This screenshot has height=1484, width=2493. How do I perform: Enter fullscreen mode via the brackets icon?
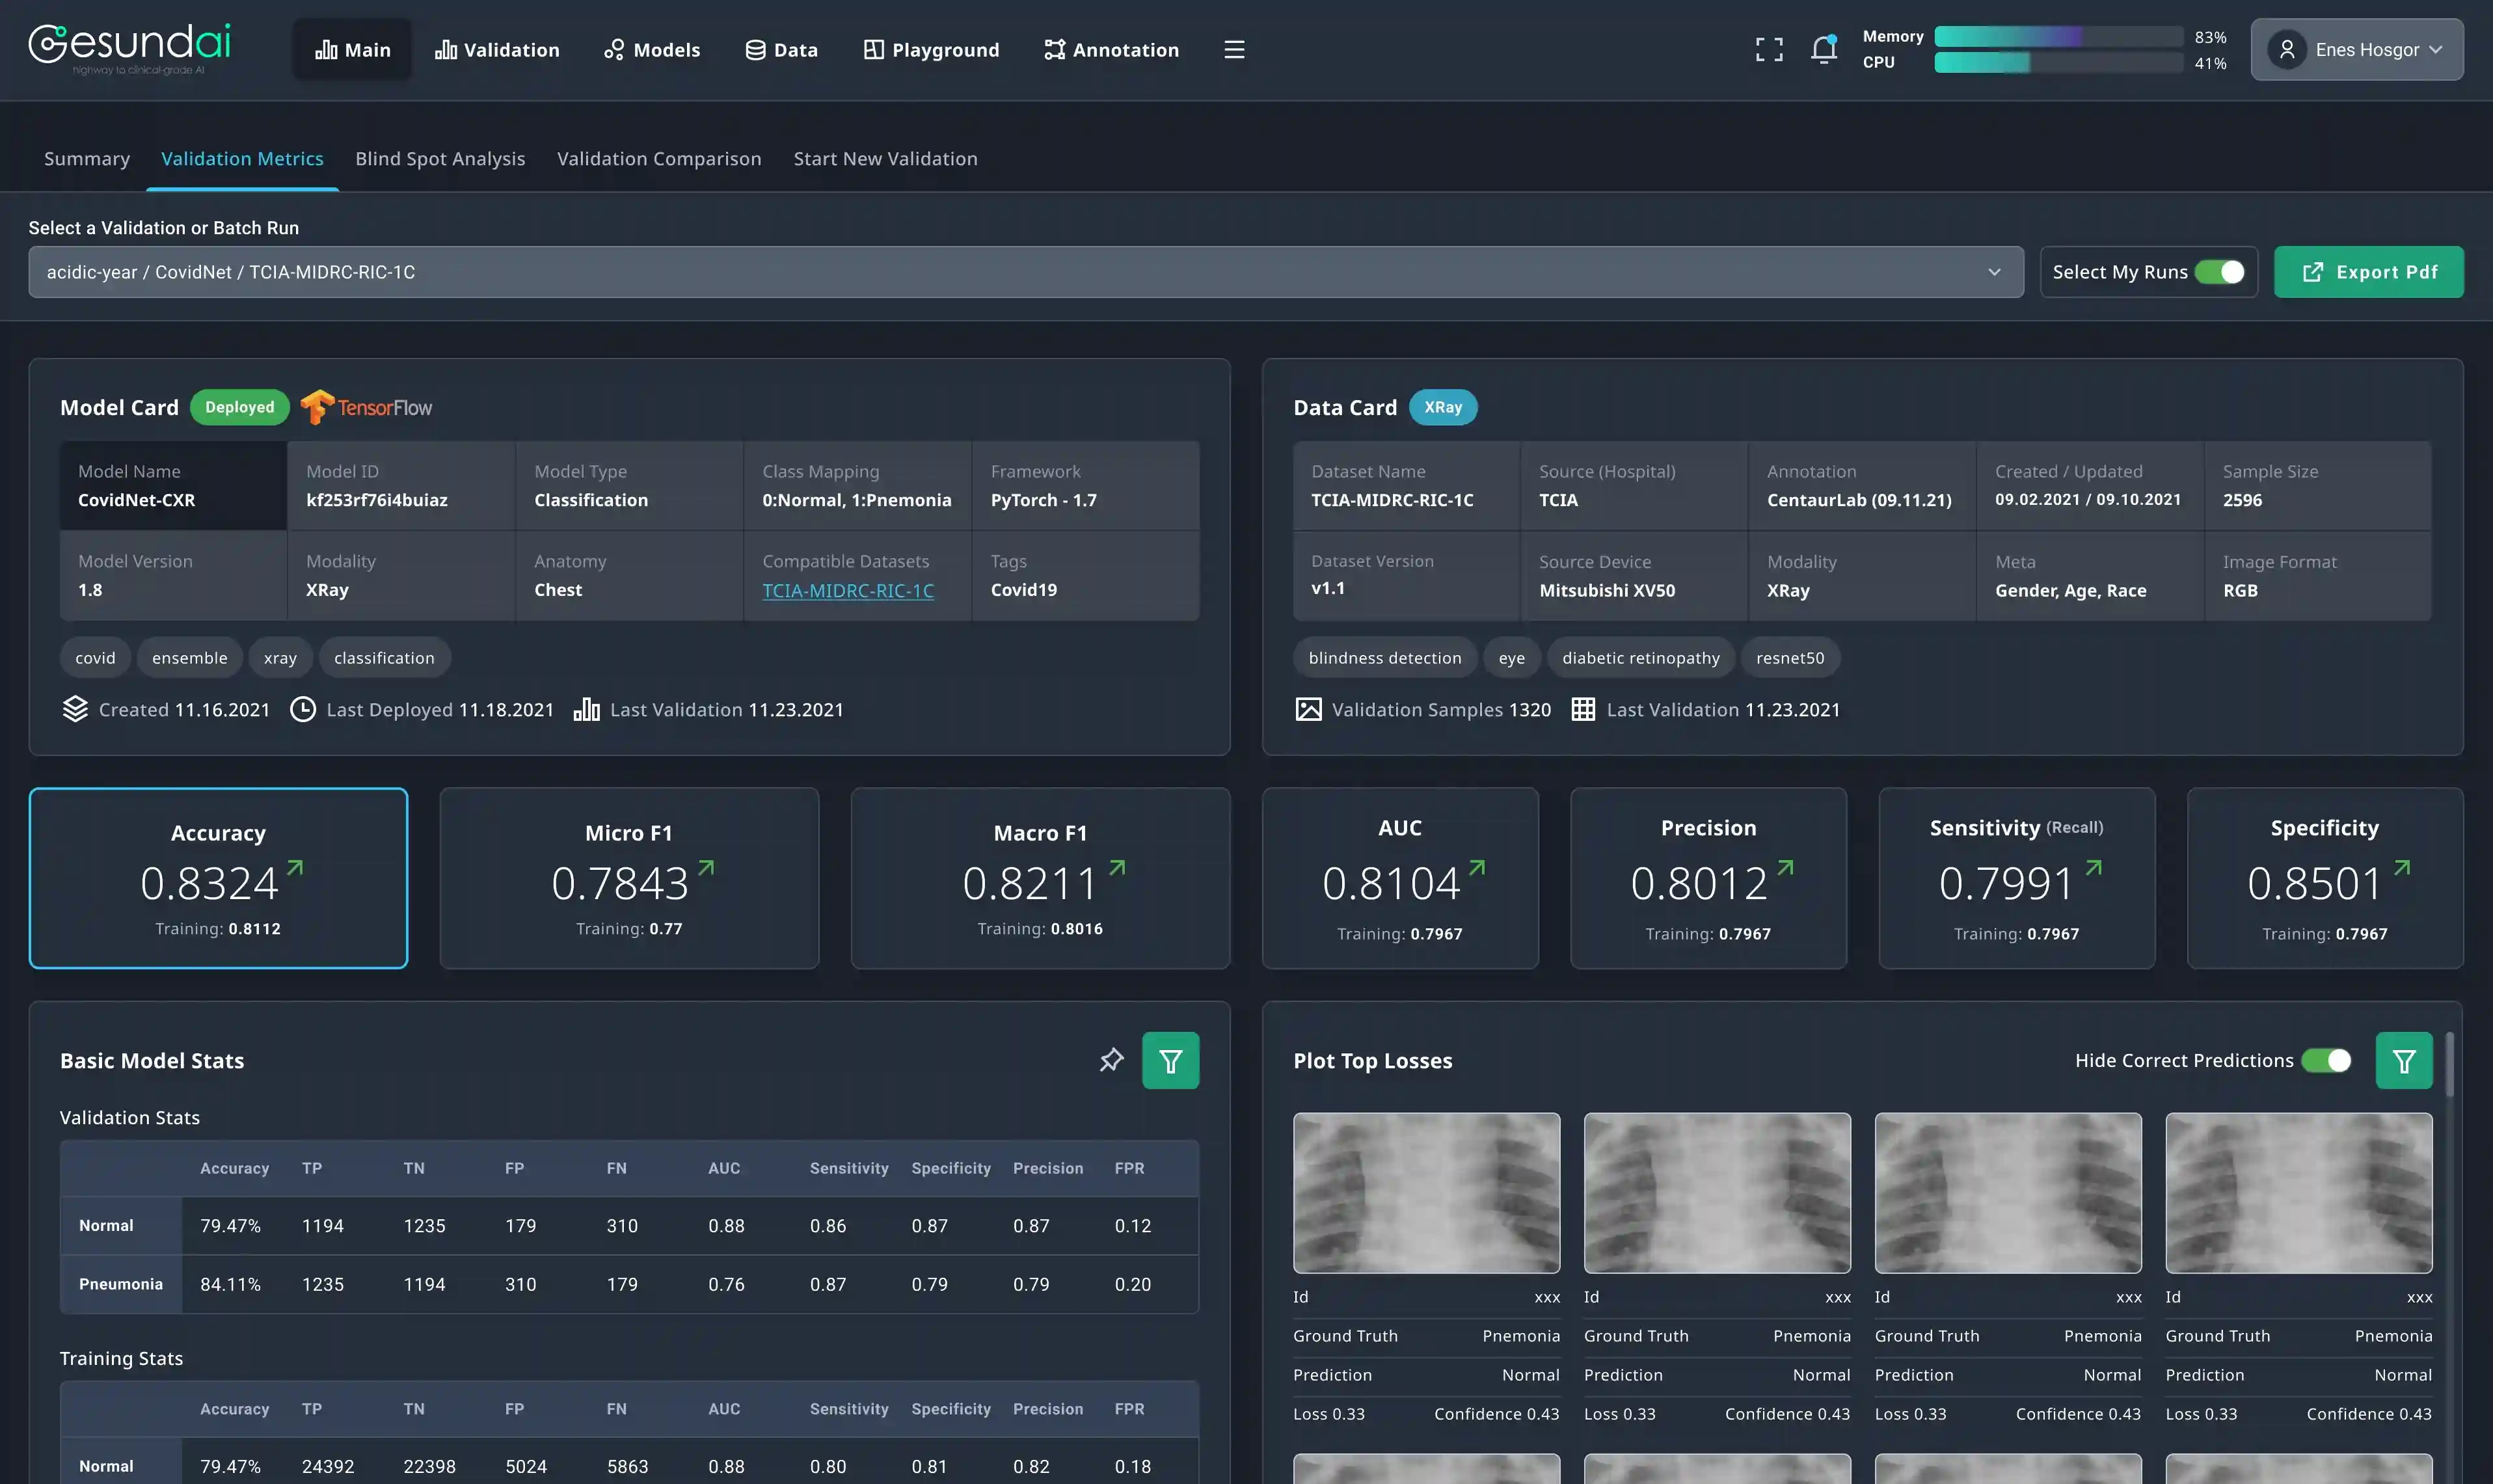pyautogui.click(x=1769, y=49)
